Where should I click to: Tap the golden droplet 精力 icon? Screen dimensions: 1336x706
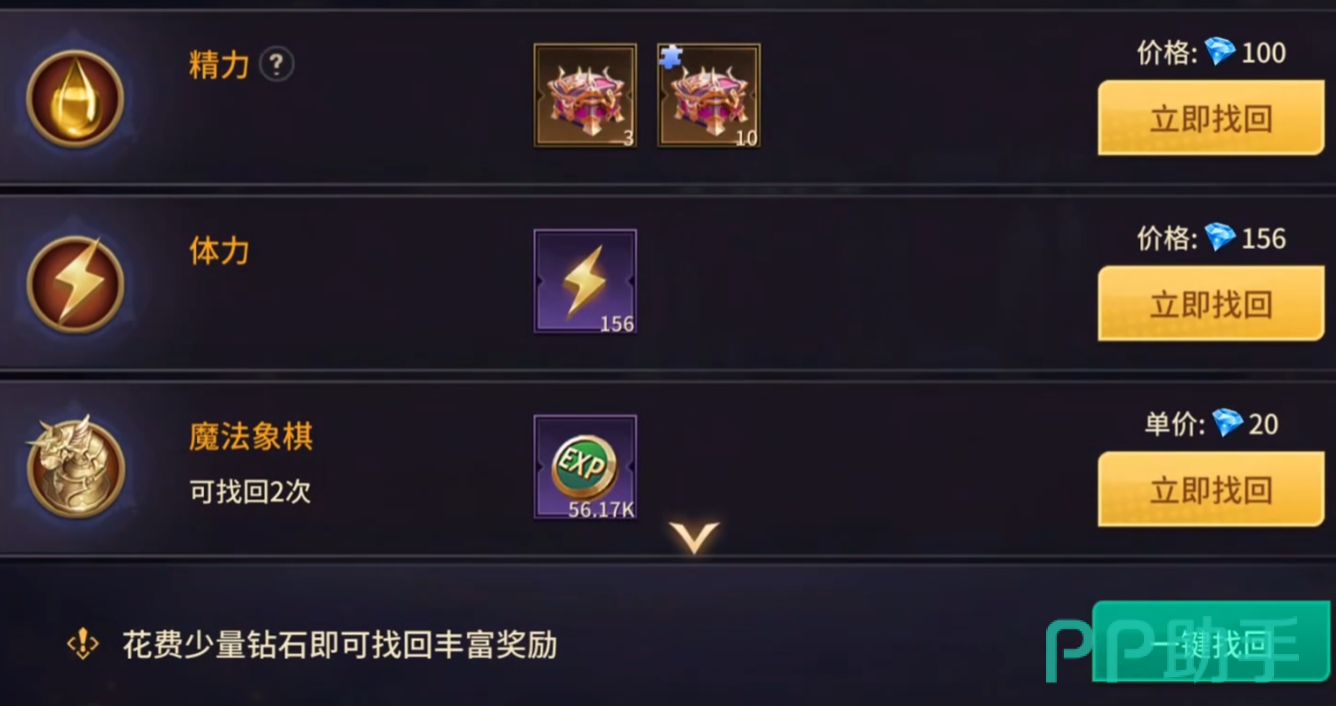75,99
